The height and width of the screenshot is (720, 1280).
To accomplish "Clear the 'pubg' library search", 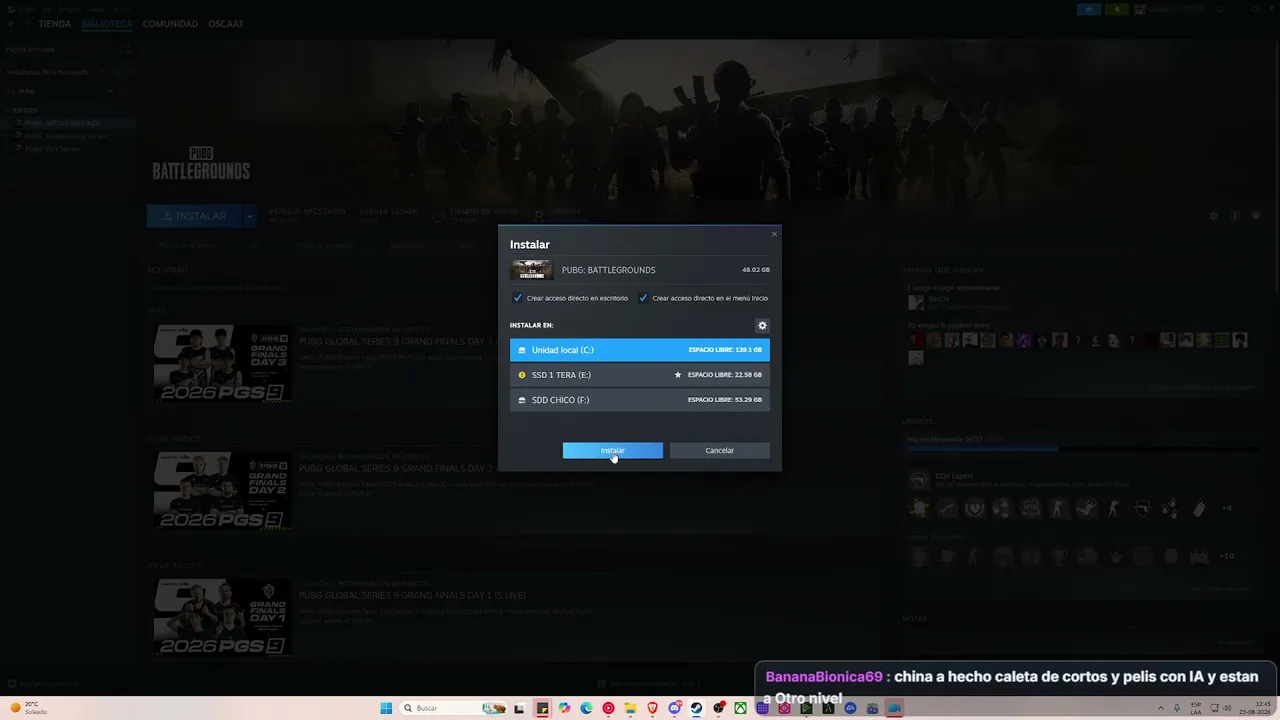I will (110, 91).
